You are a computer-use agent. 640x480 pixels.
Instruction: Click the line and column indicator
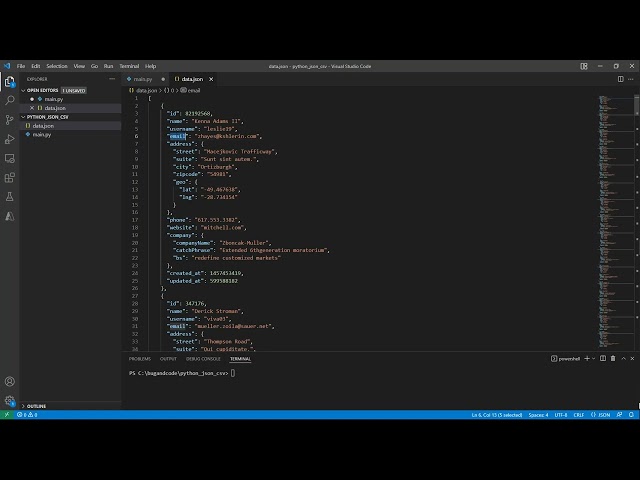[497, 415]
